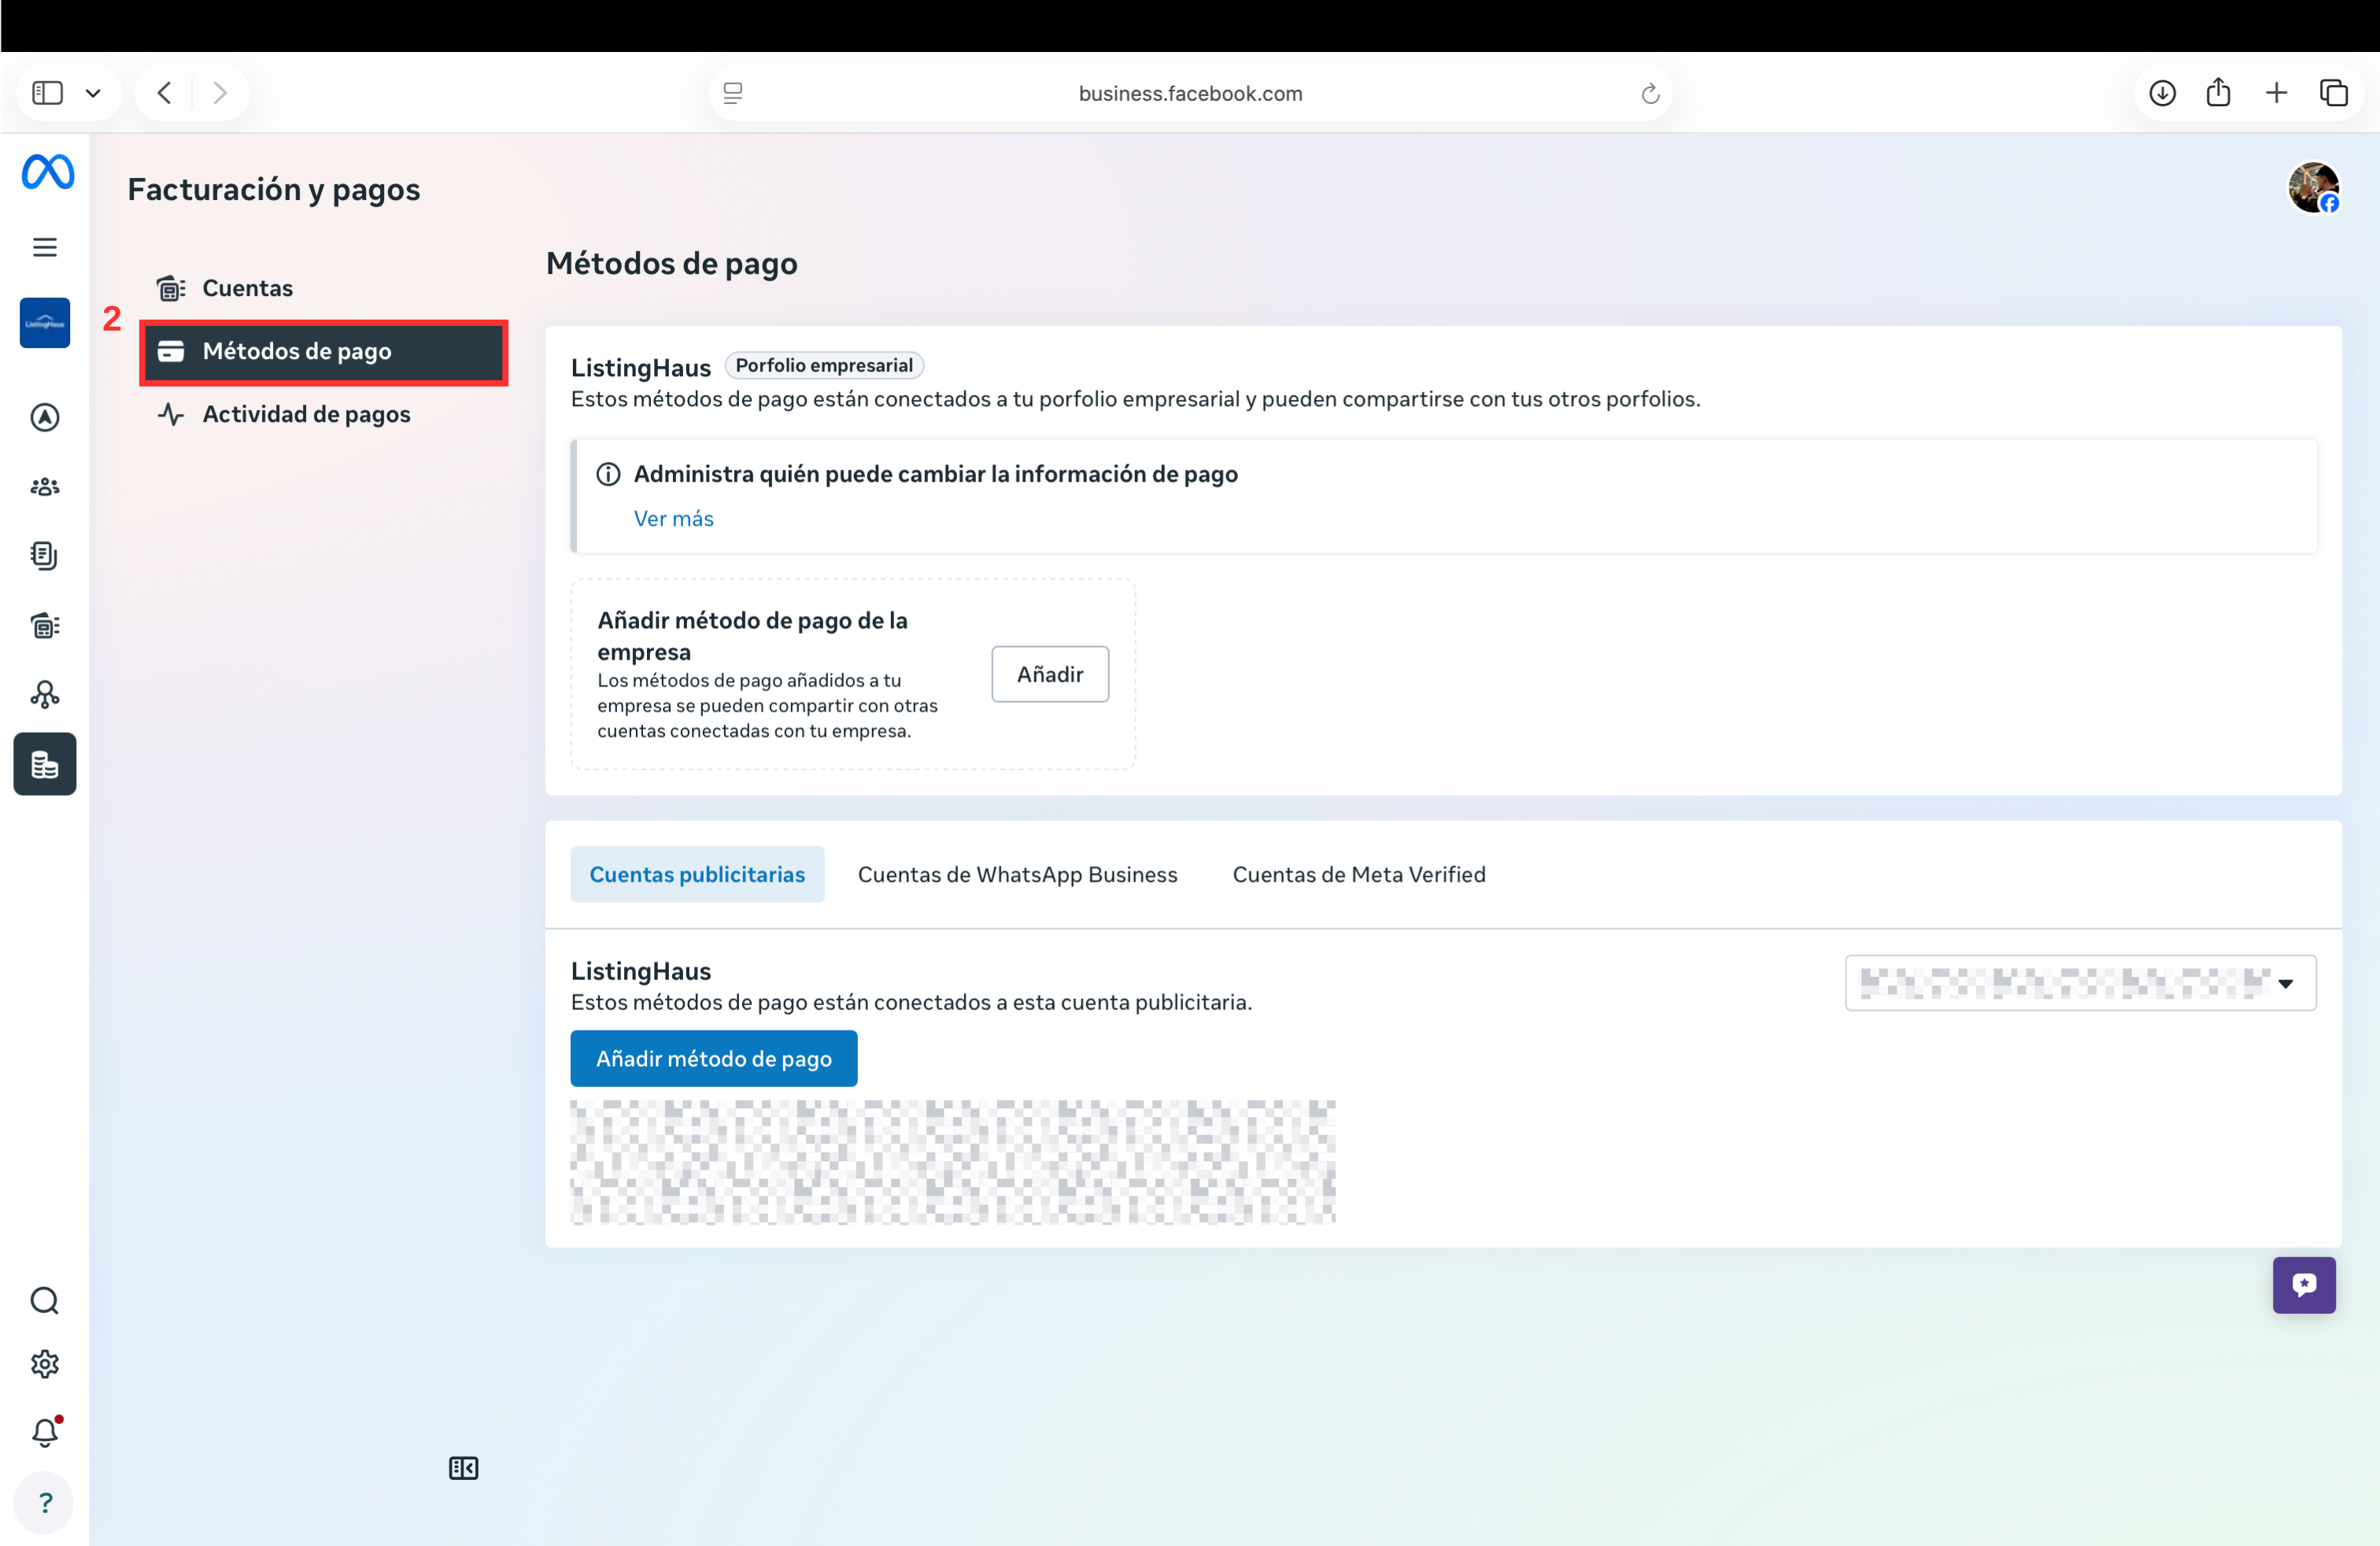Screen dimensions: 2380x1546
Task: Click the business.facebook.com address bar
Action: click(1189, 93)
